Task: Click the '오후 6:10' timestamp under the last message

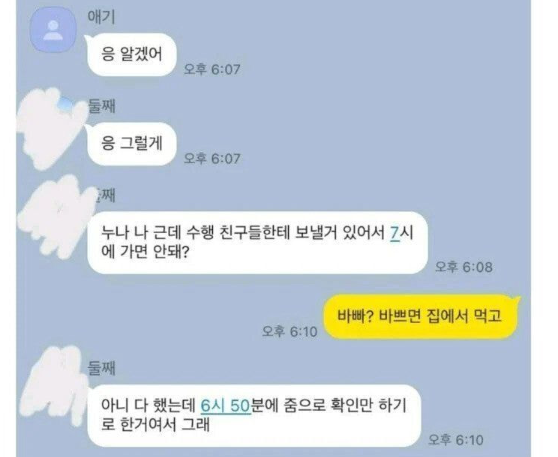Action: tap(456, 440)
